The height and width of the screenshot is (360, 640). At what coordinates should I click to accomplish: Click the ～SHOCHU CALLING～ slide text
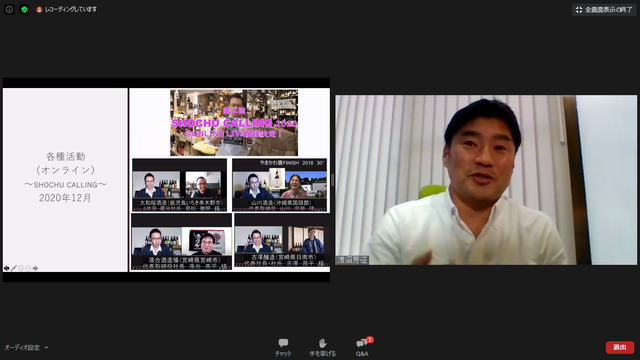pyautogui.click(x=65, y=184)
